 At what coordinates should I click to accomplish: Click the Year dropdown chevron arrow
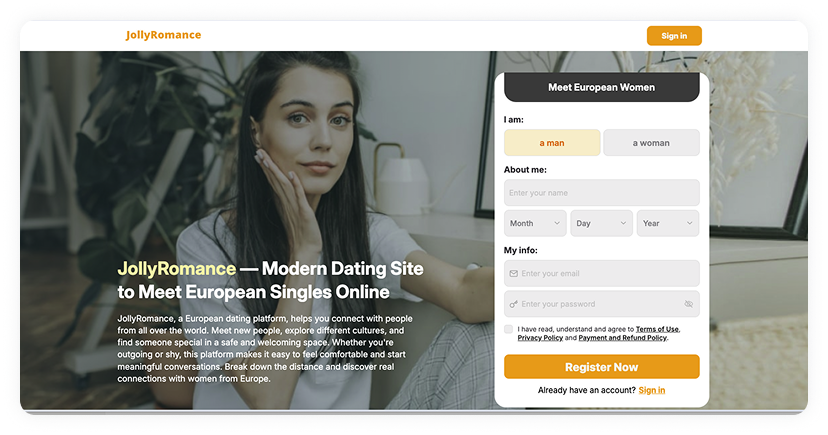[689, 223]
